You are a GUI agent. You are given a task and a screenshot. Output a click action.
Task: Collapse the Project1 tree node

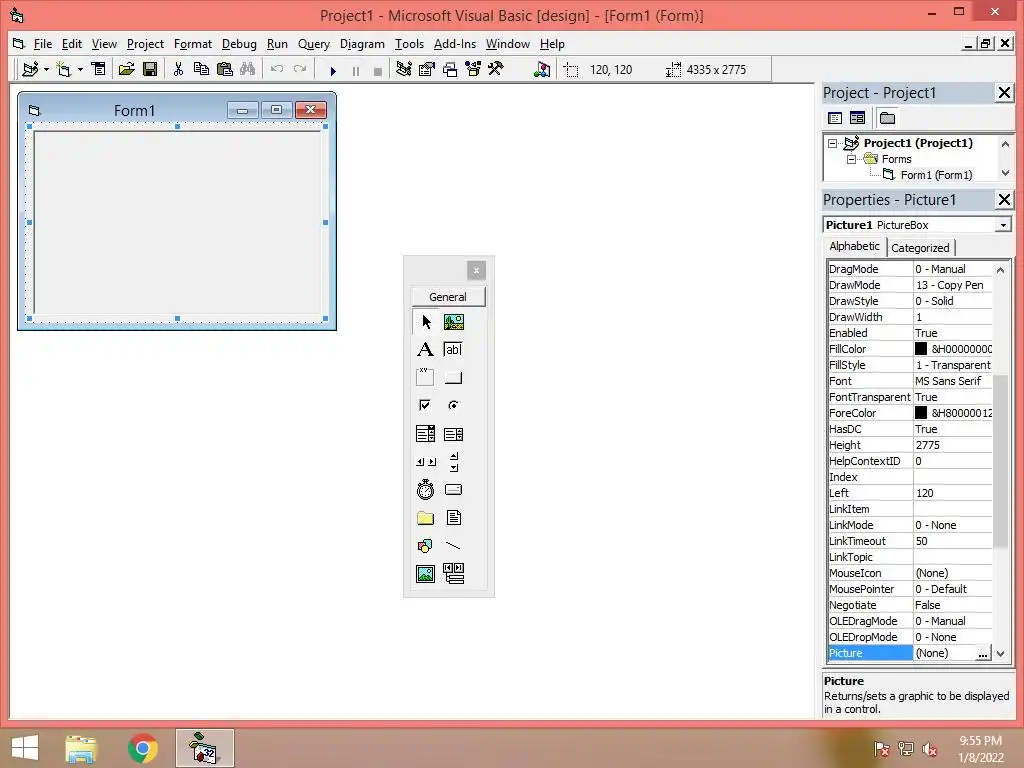coord(832,143)
